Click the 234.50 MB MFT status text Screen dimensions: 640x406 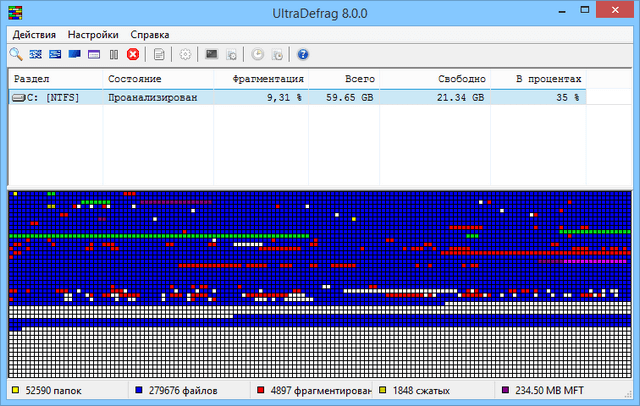549,390
